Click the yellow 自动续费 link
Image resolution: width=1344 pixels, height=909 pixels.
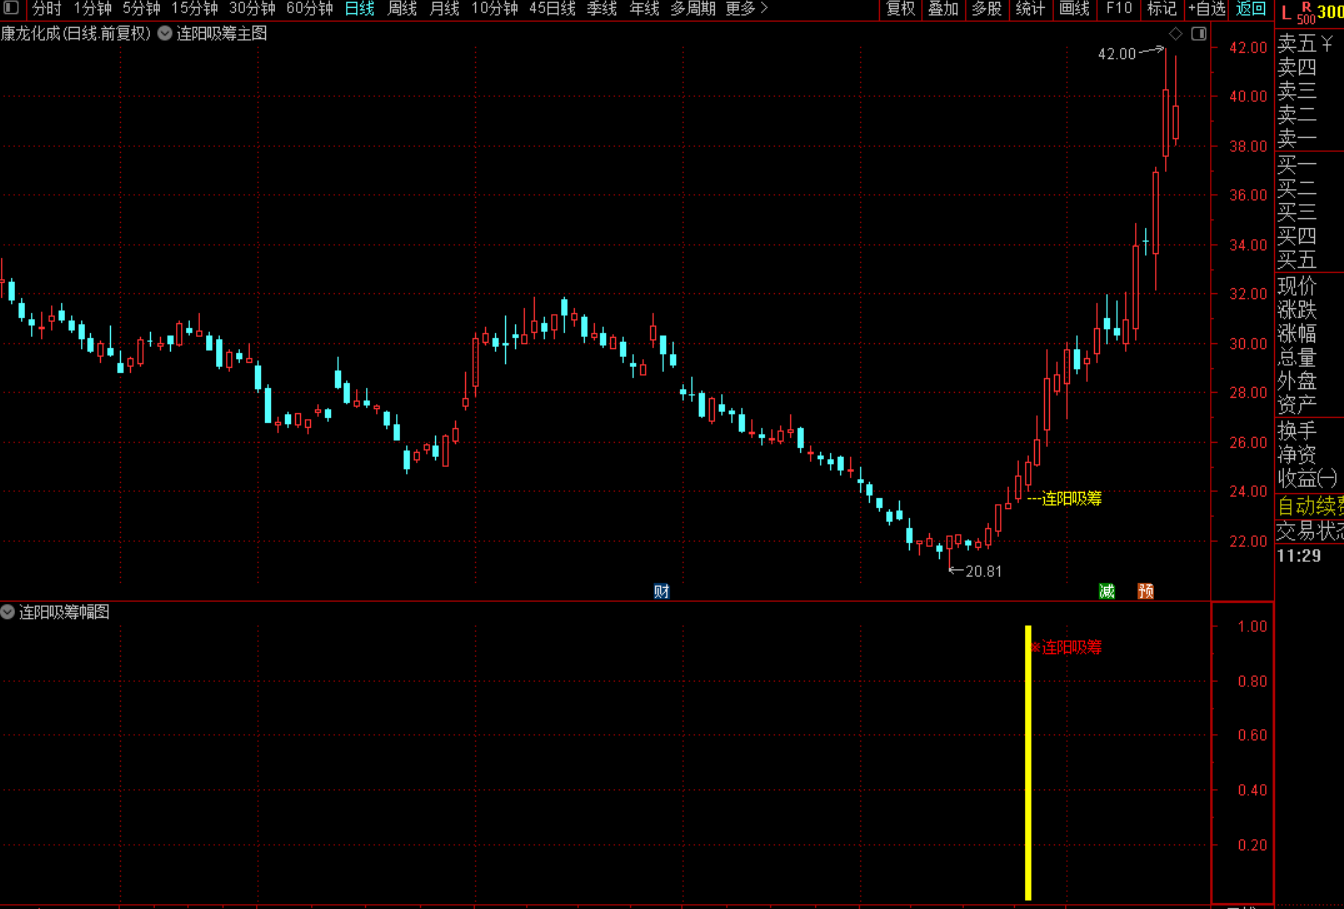pos(1310,507)
